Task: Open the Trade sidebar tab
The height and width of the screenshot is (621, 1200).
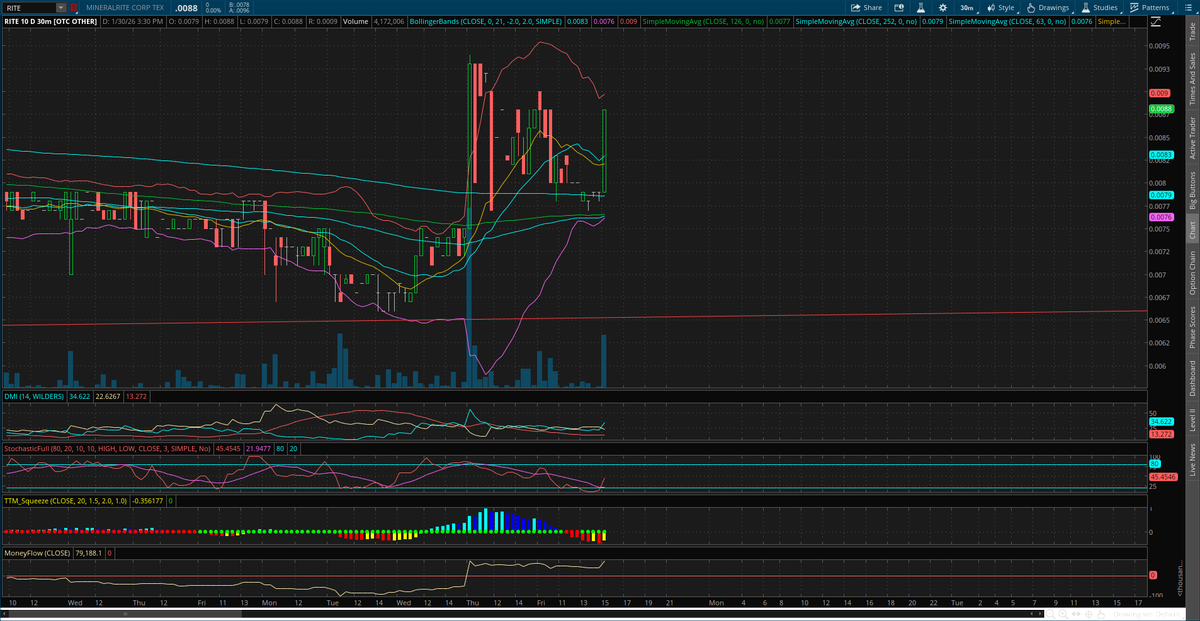Action: point(1191,32)
